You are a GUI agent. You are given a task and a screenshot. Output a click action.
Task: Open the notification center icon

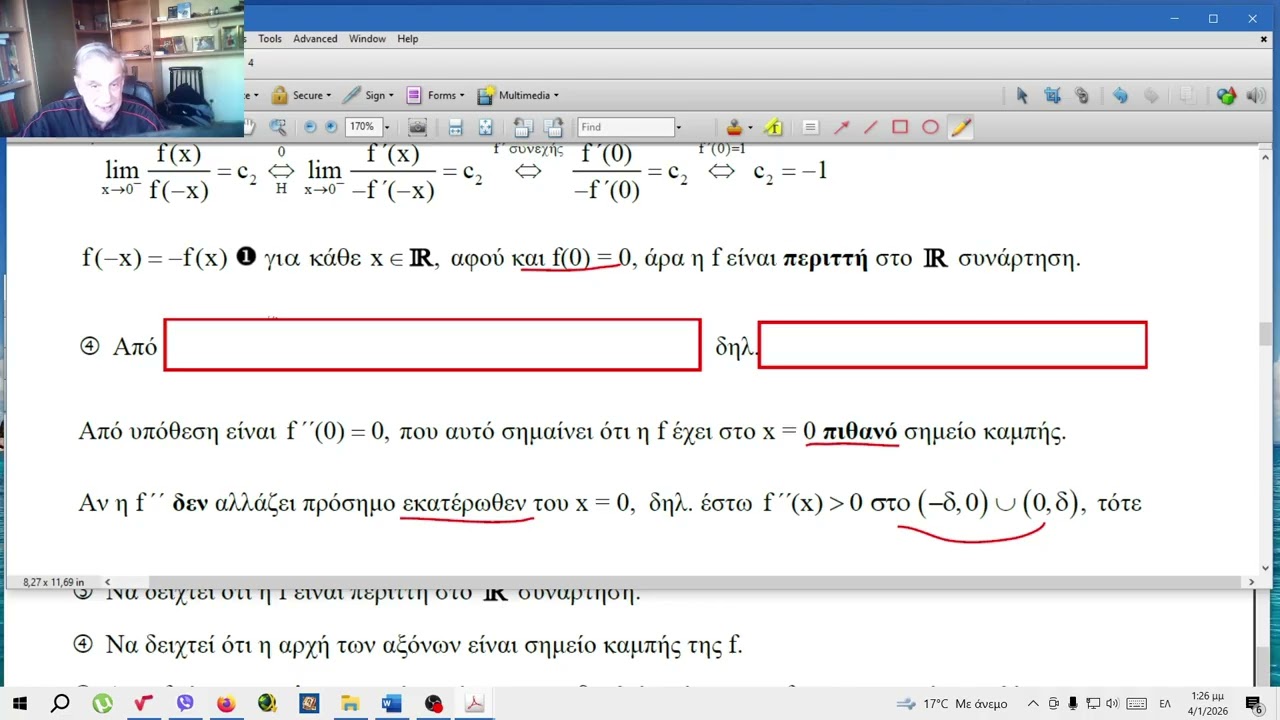coord(1254,704)
